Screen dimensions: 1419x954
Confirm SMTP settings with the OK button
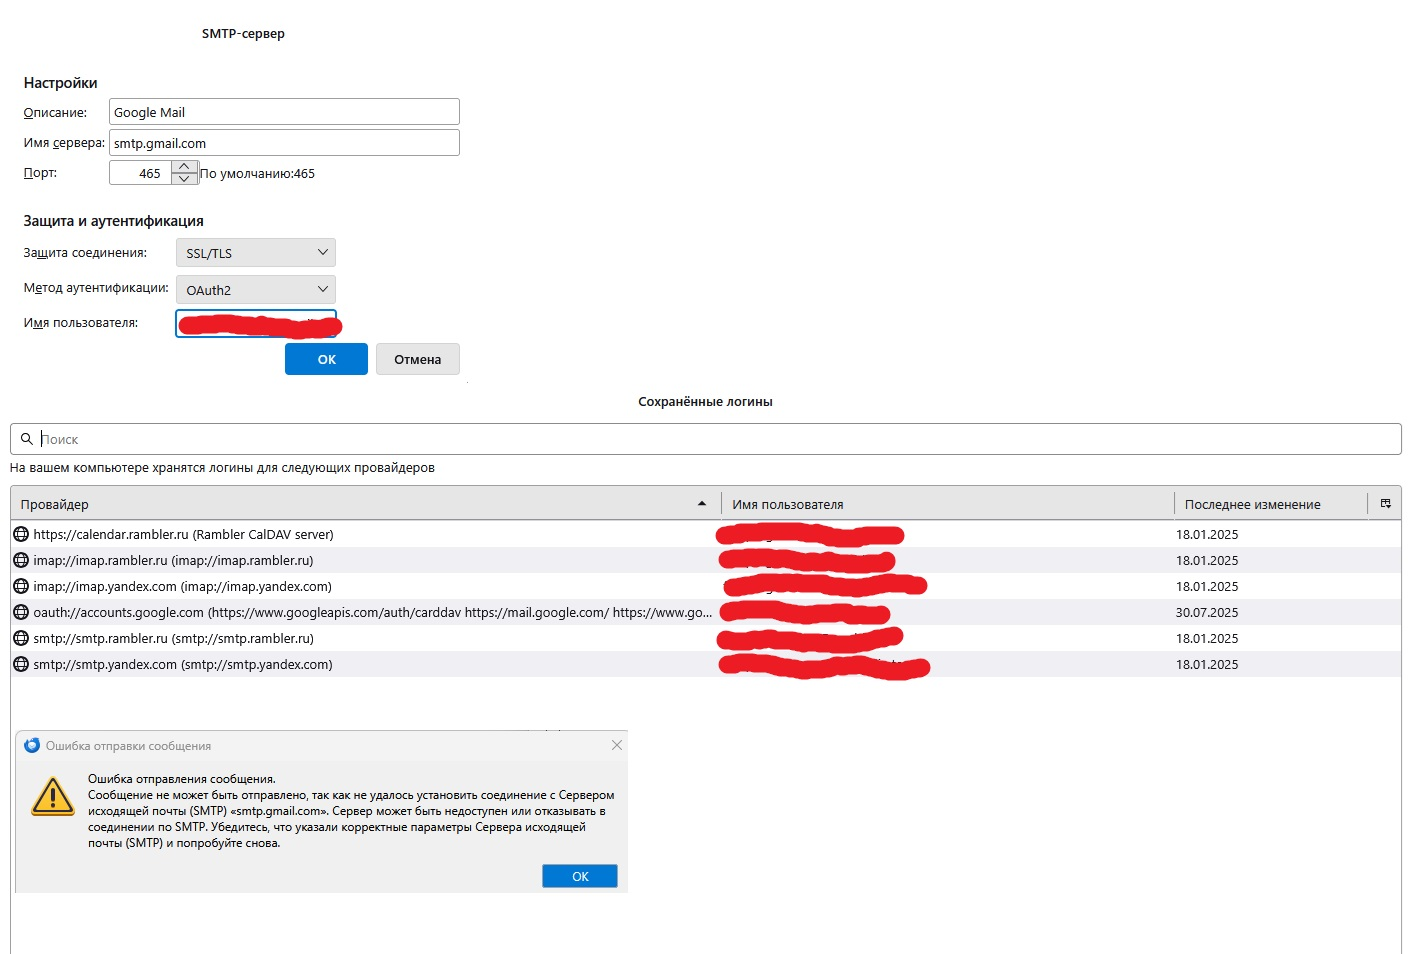point(326,359)
